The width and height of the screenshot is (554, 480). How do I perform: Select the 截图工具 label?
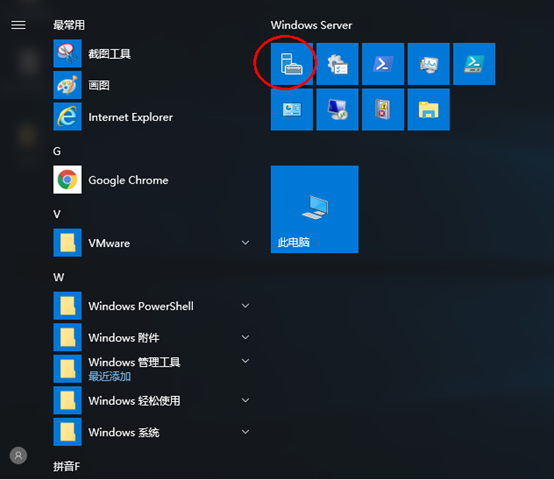pyautogui.click(x=110, y=54)
